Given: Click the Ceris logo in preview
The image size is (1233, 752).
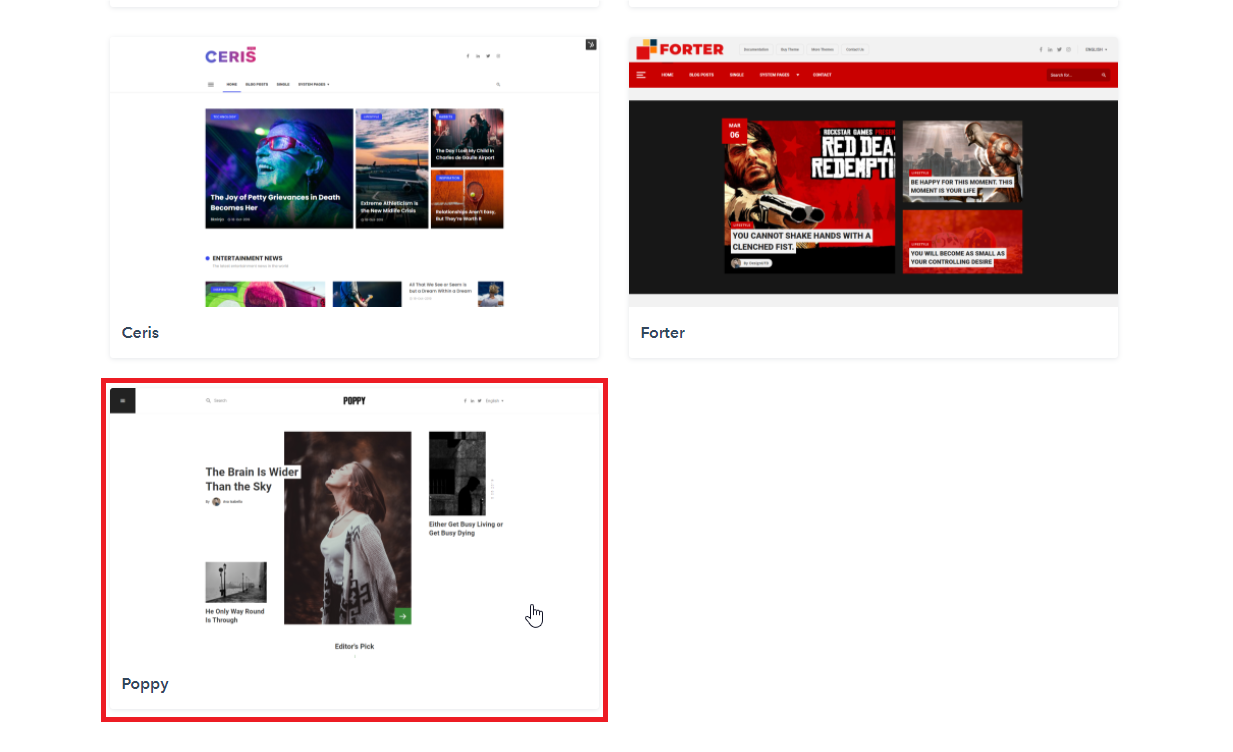Looking at the screenshot, I should (x=231, y=56).
